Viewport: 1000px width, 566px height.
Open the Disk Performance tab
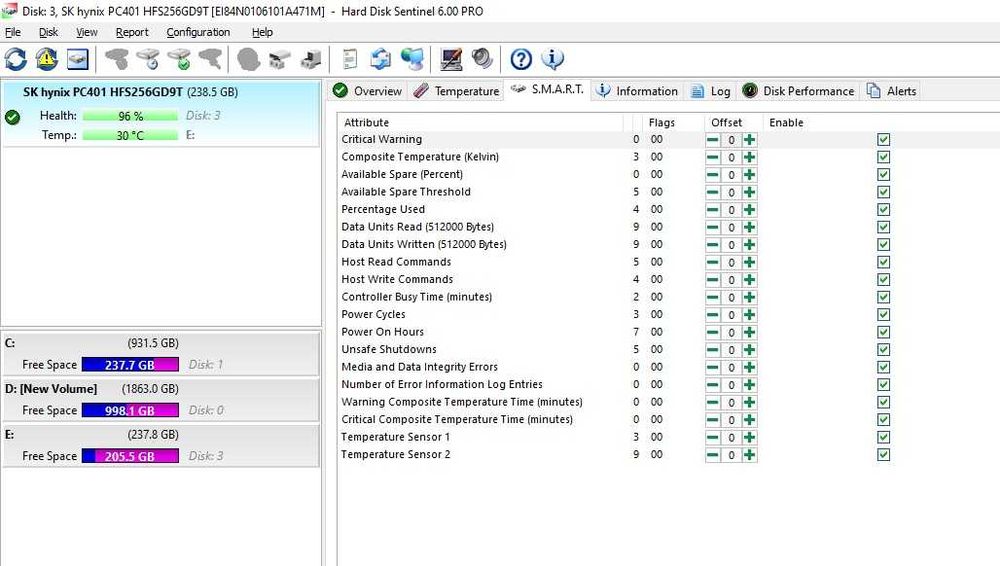coord(798,91)
